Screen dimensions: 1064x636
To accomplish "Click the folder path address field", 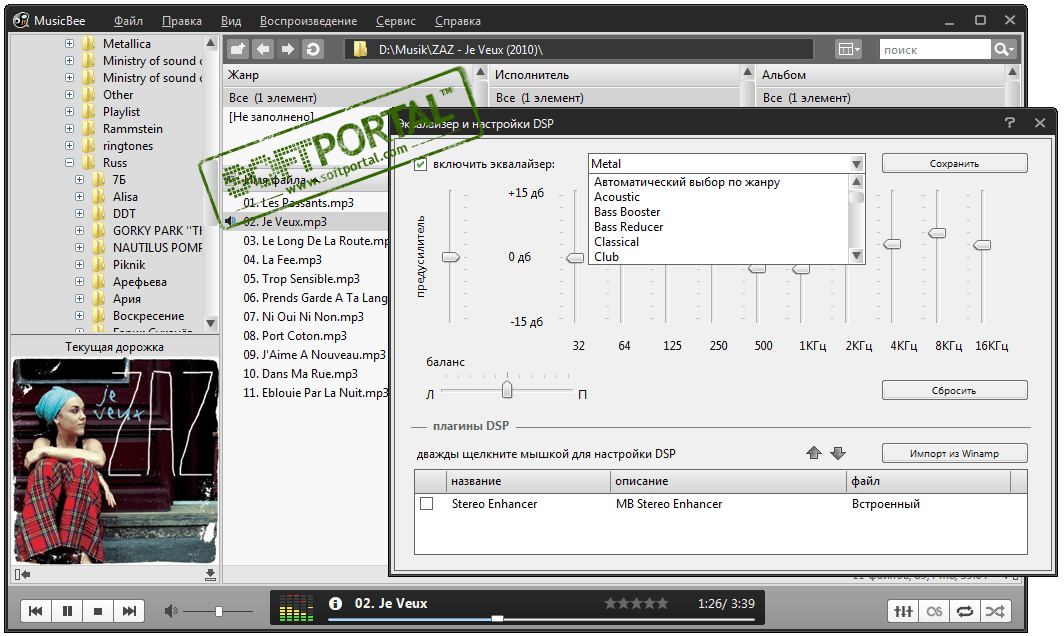I will click(579, 50).
